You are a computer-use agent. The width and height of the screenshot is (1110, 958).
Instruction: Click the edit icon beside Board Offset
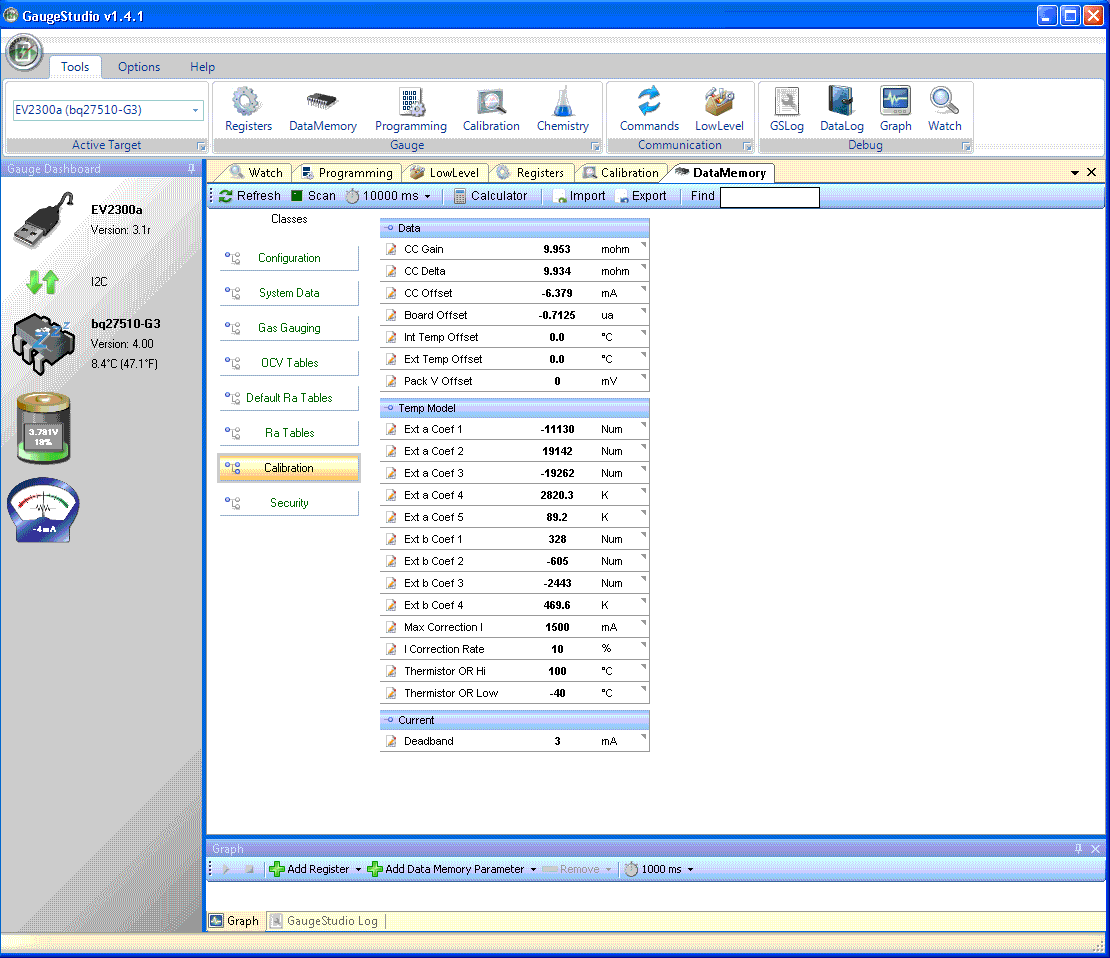(391, 315)
